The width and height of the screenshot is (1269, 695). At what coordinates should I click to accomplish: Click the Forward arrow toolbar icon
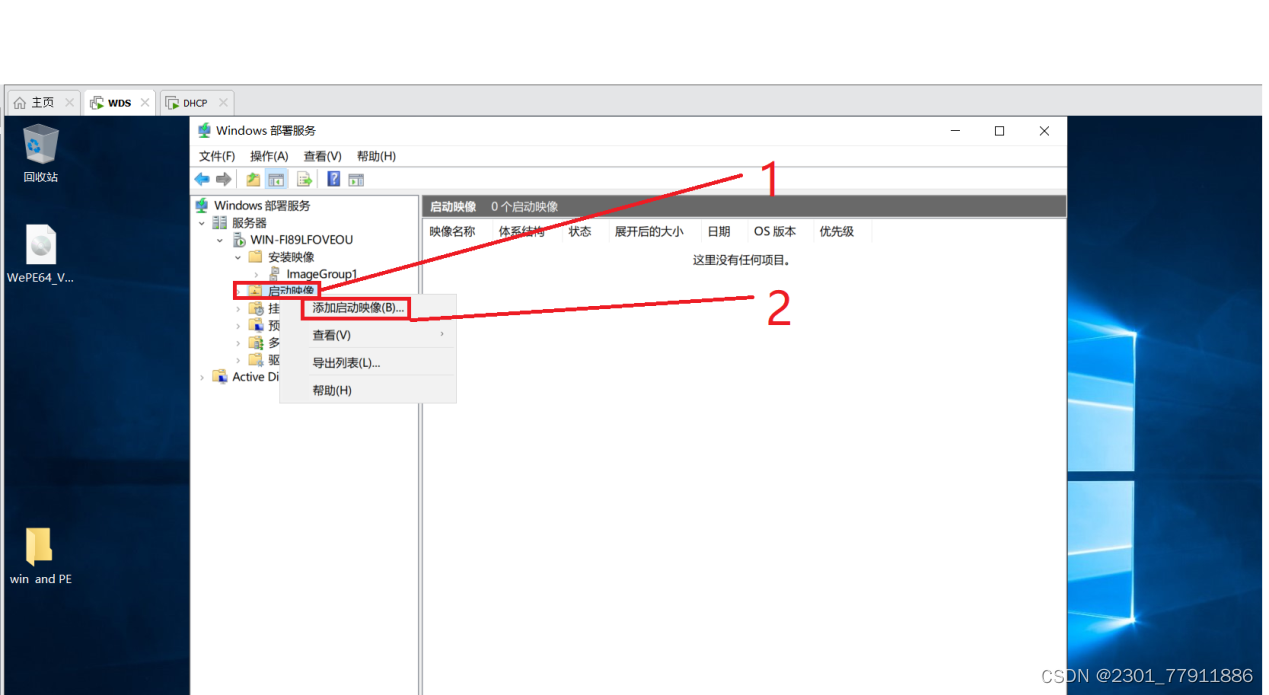coord(223,180)
